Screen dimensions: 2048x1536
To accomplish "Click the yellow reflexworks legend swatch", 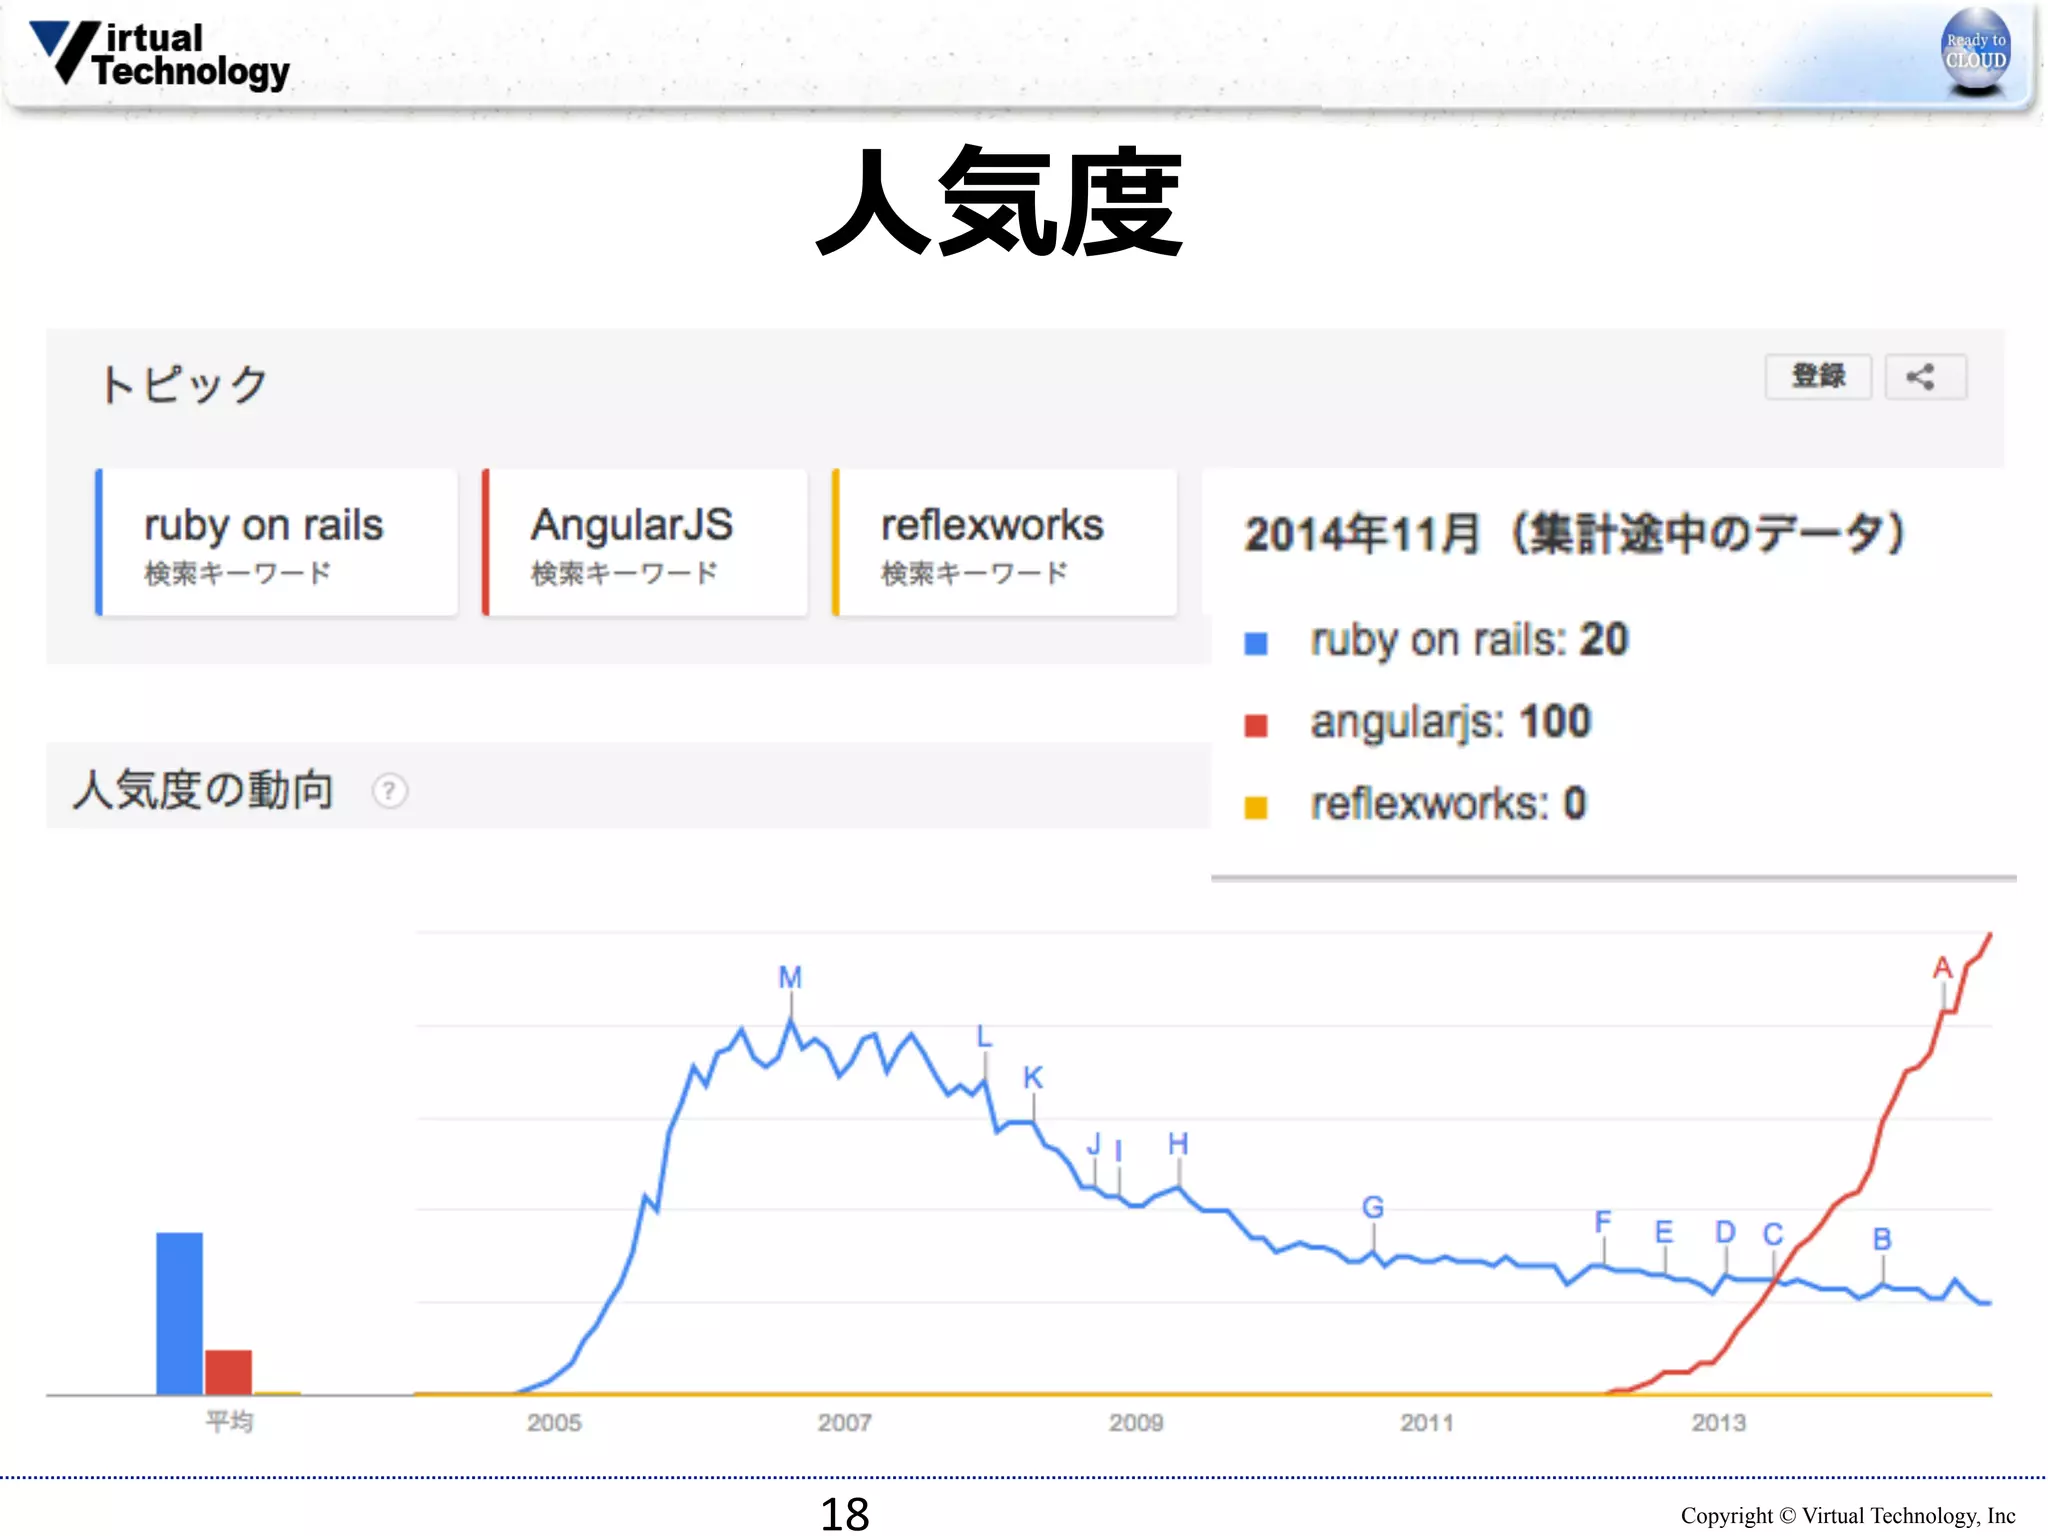I will [1256, 807].
